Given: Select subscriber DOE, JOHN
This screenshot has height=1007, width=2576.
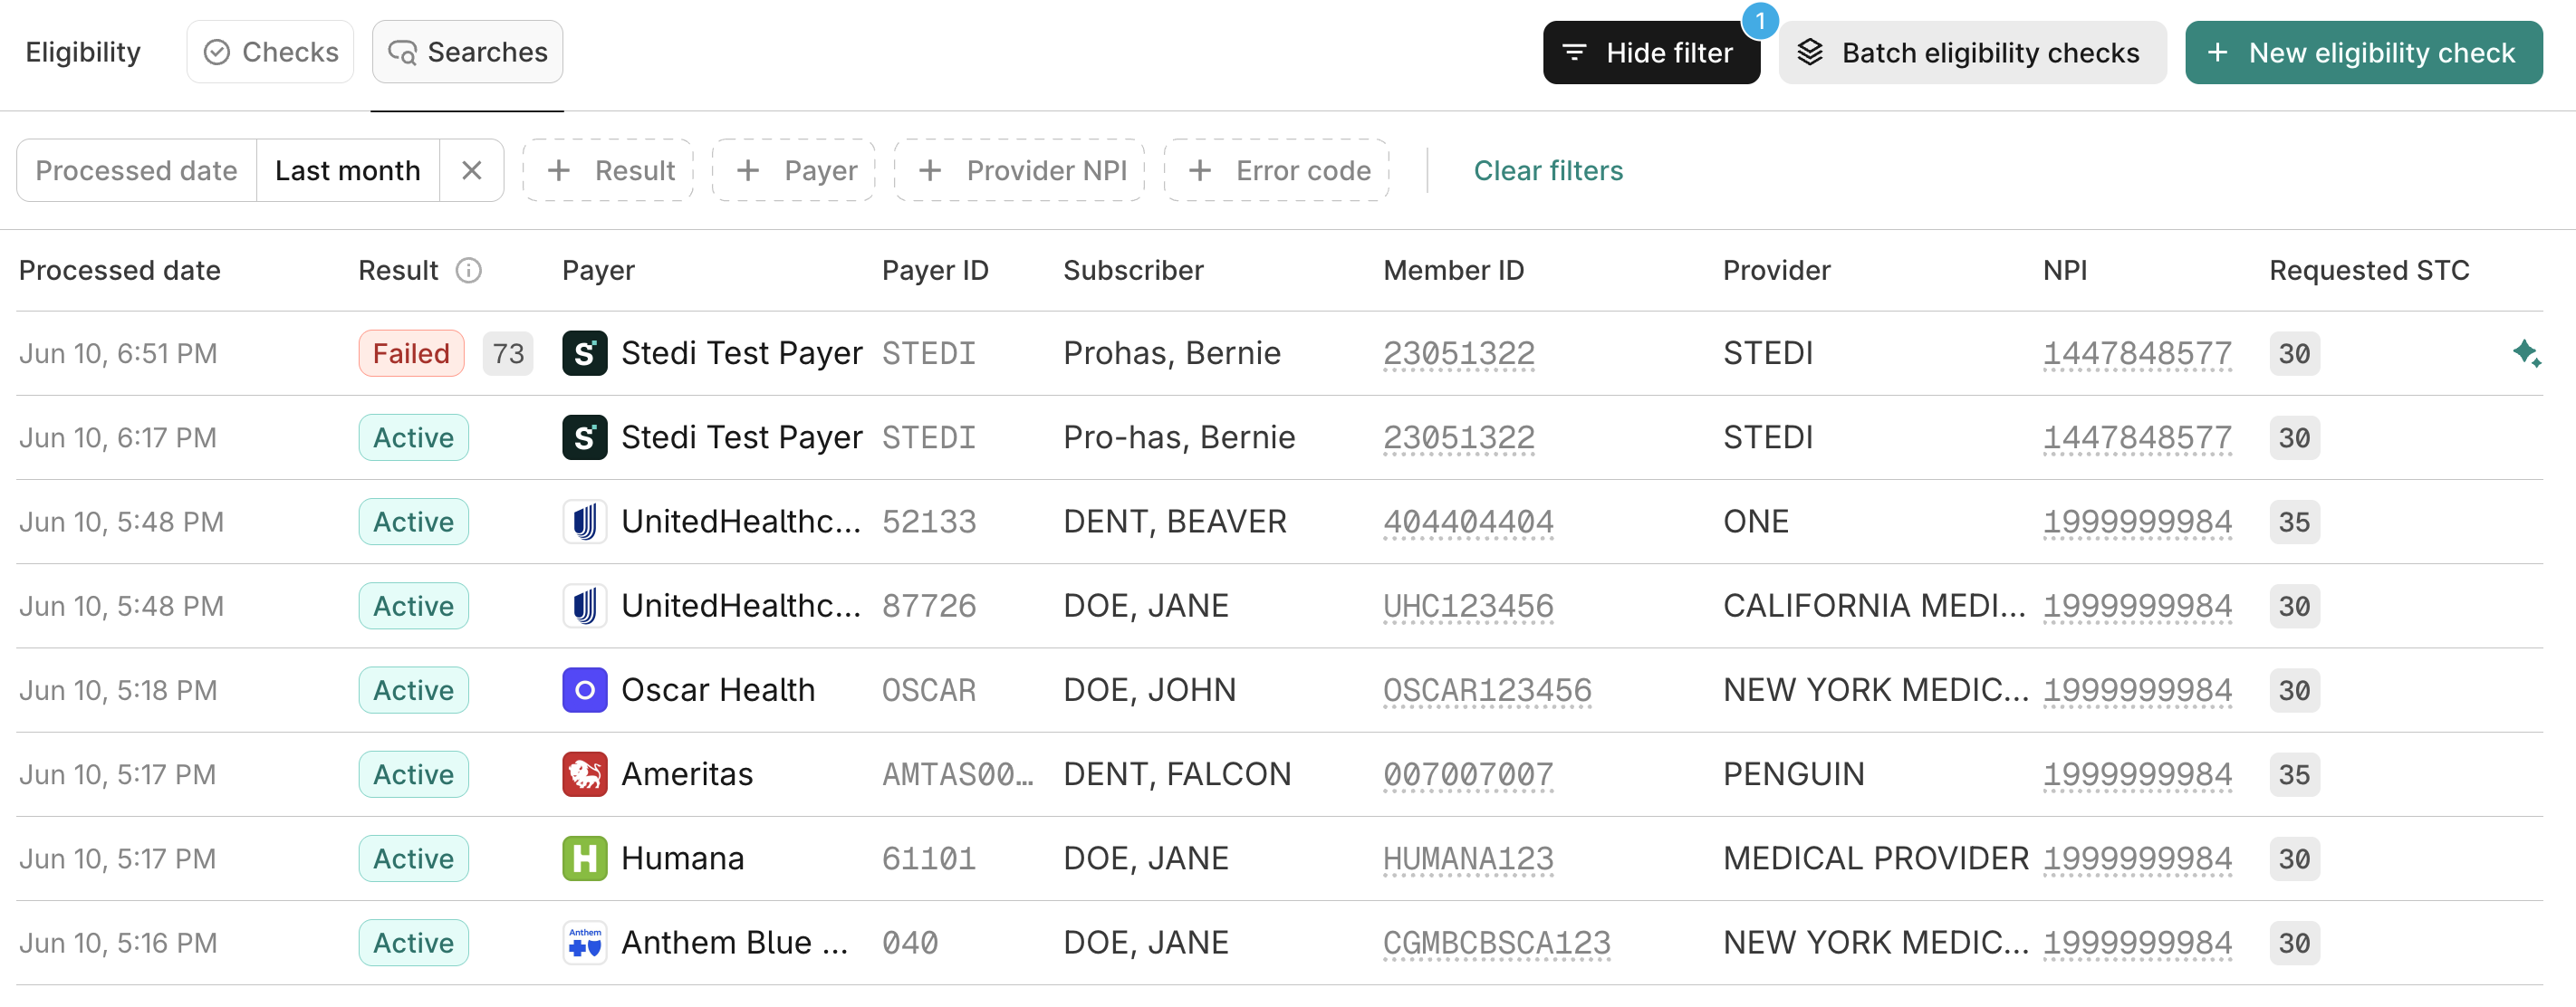Looking at the screenshot, I should pos(1149,691).
